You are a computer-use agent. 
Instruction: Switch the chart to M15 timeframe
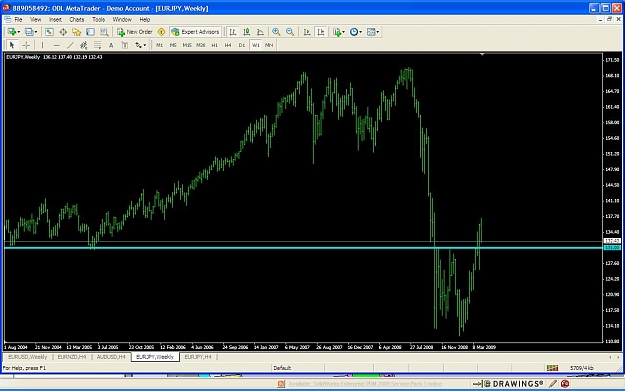tap(187, 45)
